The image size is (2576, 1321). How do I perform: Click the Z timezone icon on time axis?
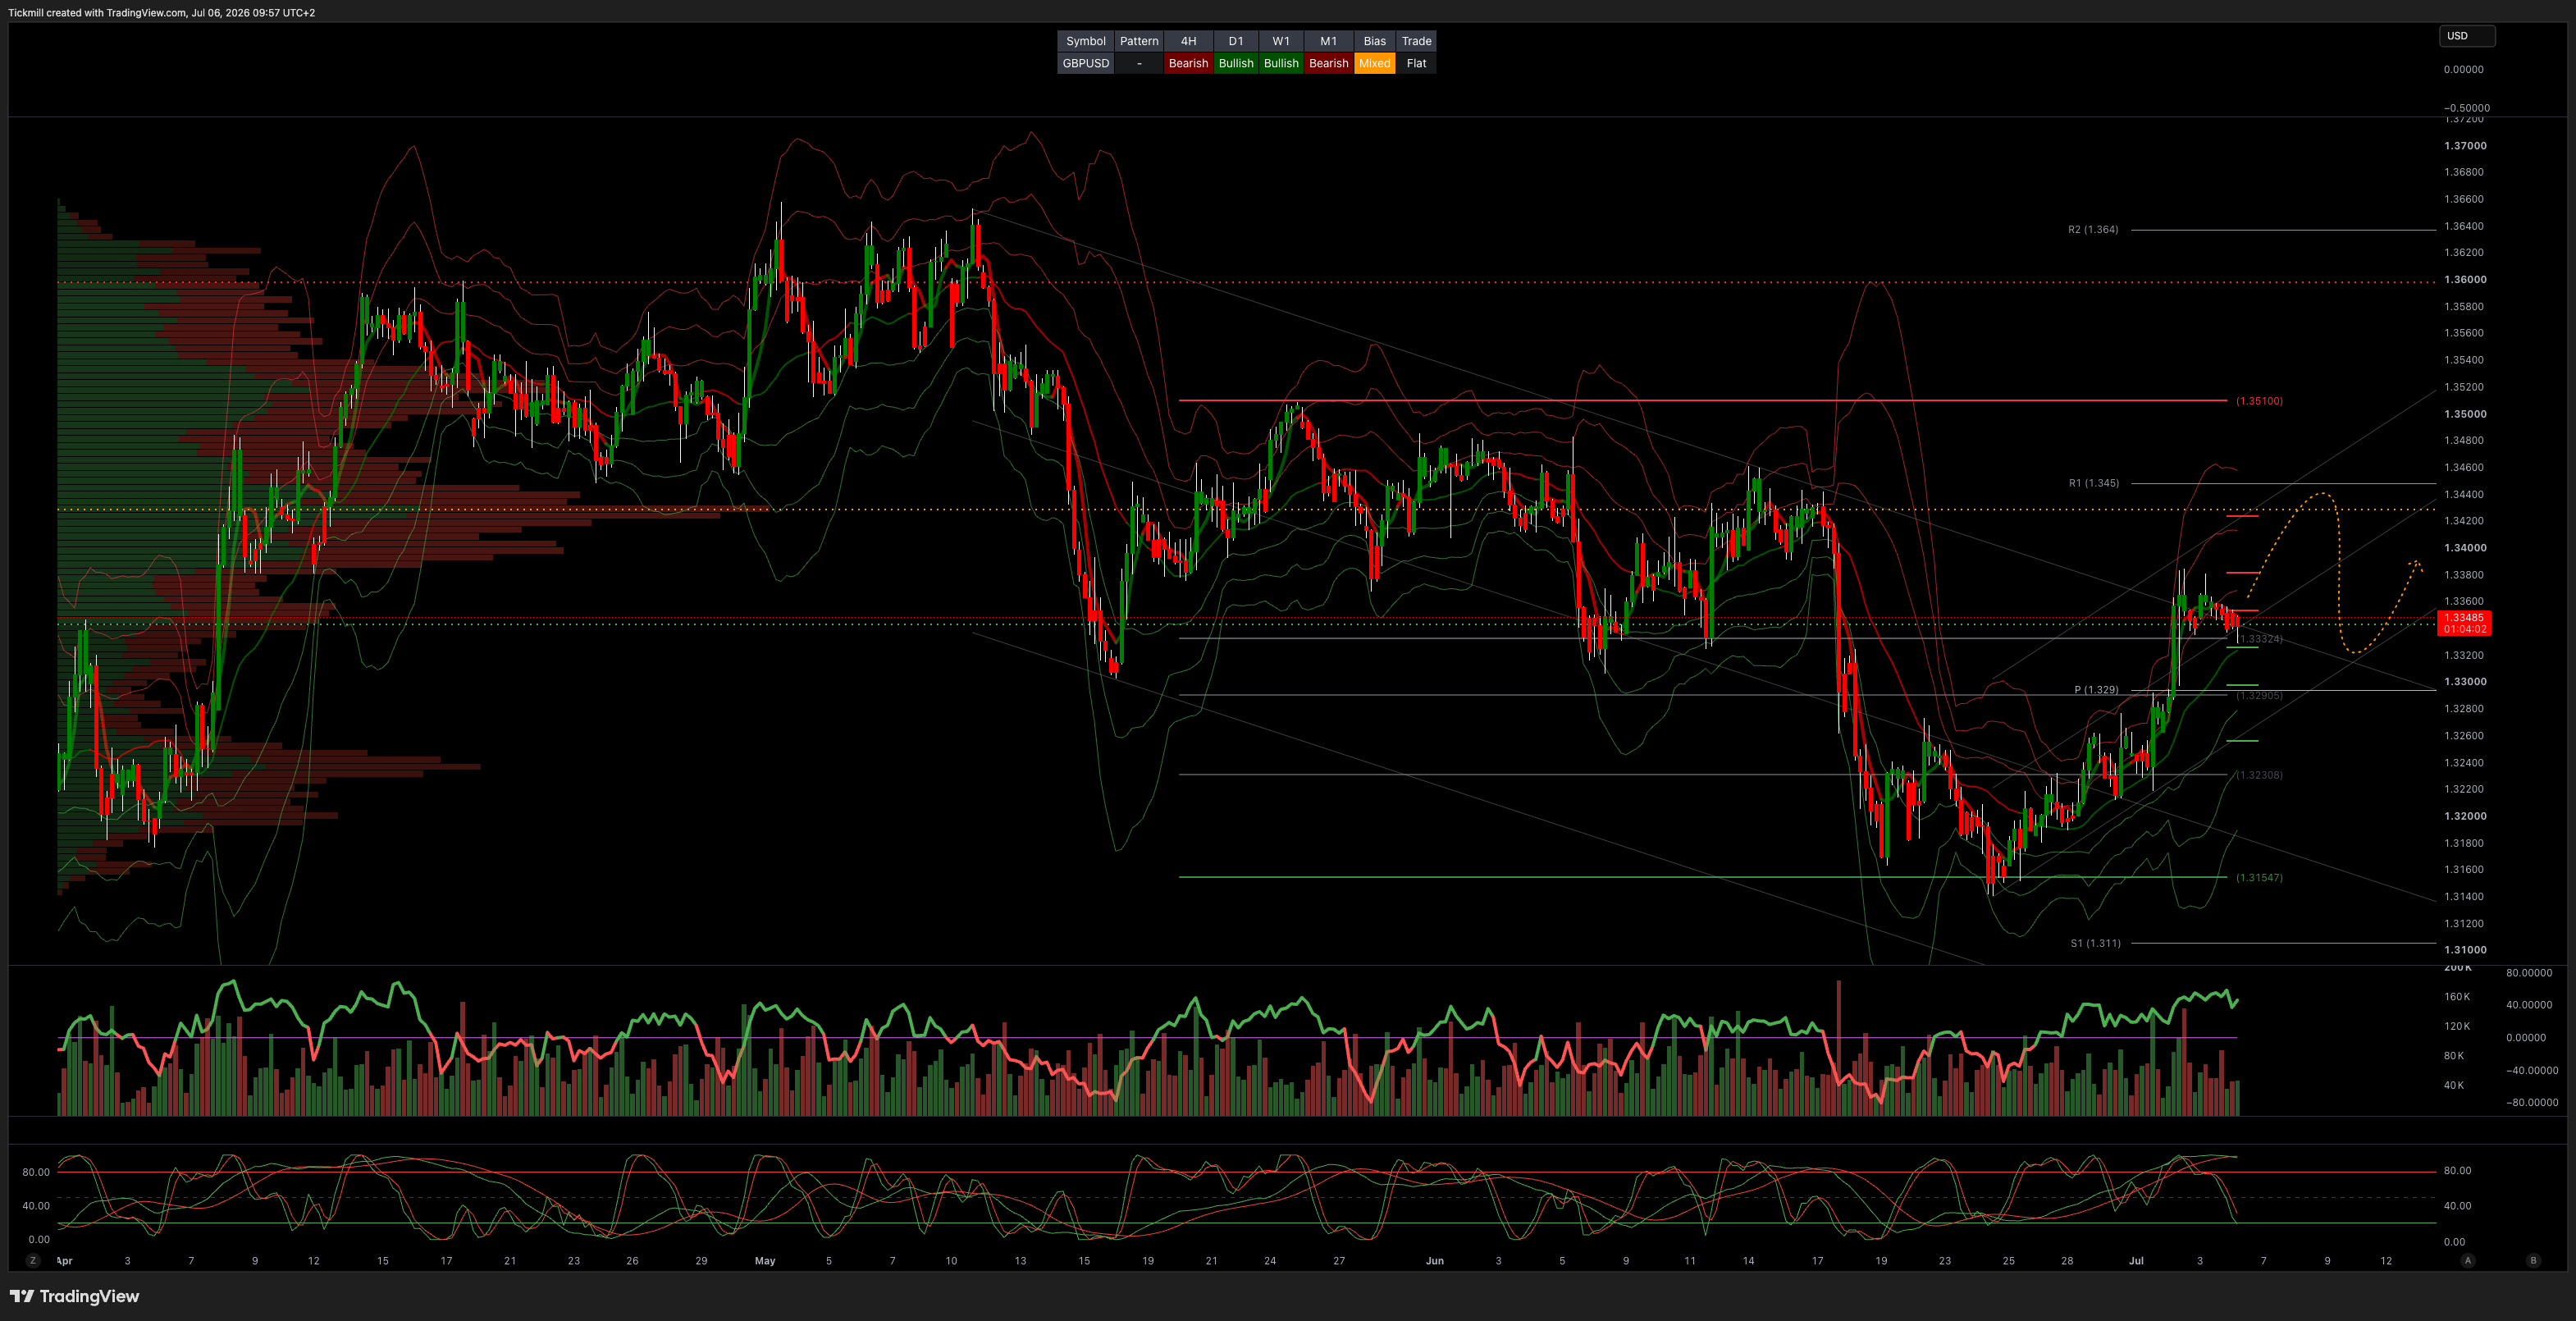point(33,1260)
